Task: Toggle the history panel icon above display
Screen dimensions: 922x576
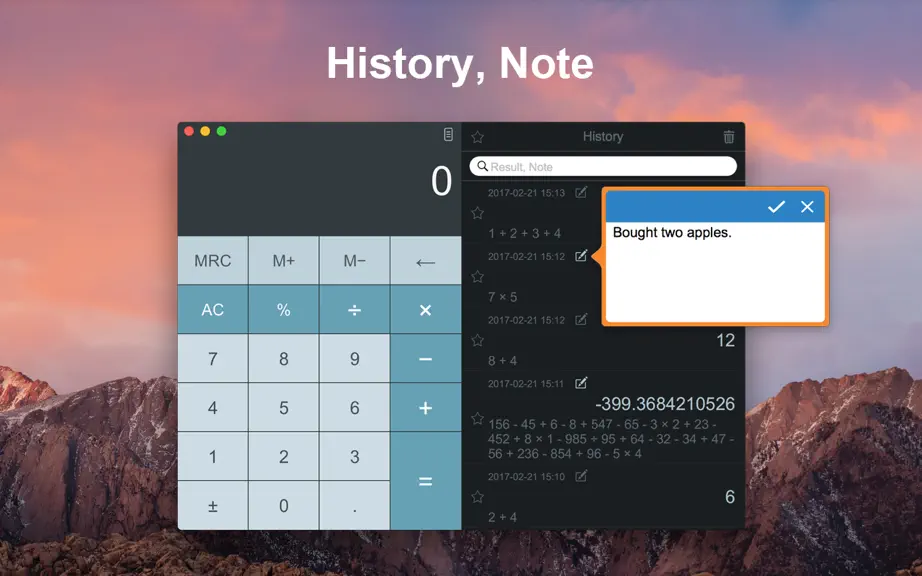Action: (x=448, y=135)
